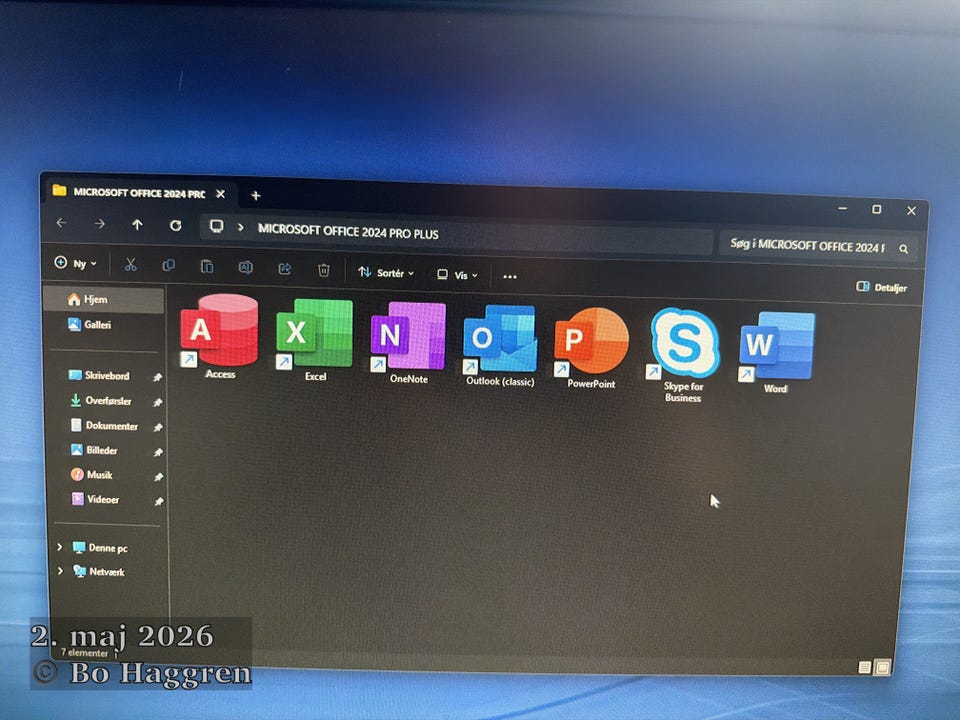
Task: Click the search magnifier icon
Action: click(904, 249)
